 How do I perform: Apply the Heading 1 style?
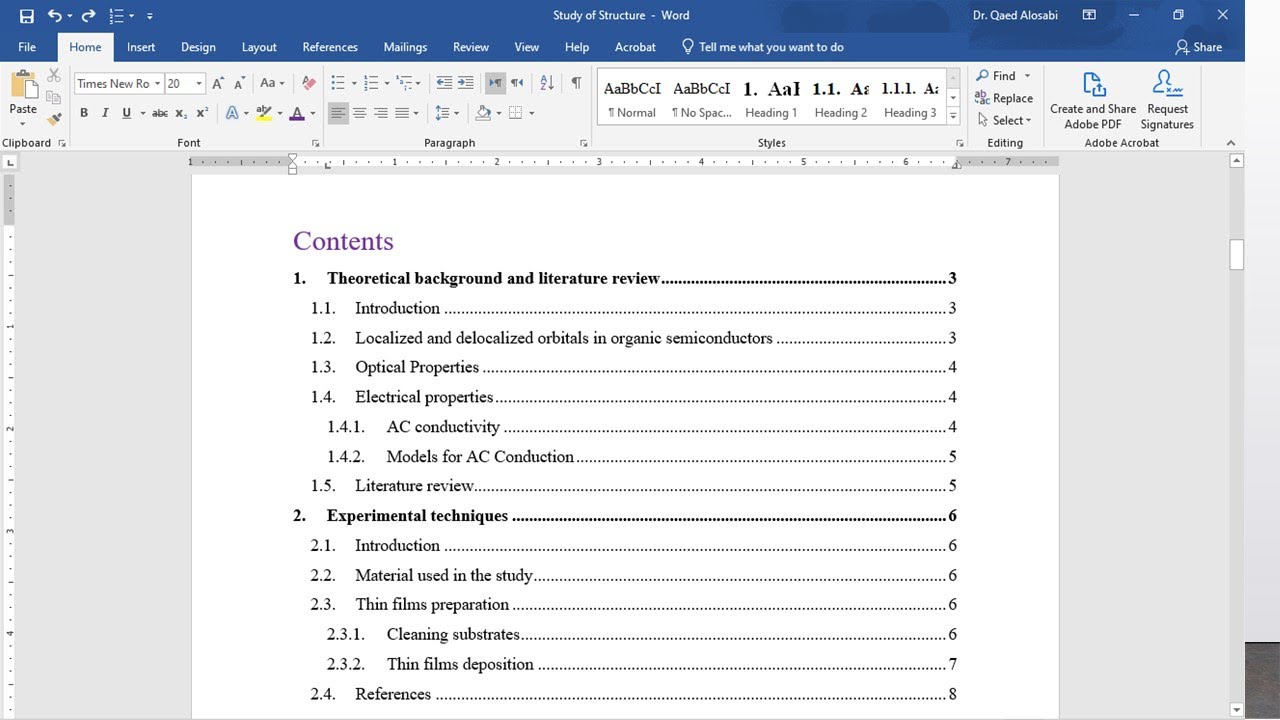(771, 98)
